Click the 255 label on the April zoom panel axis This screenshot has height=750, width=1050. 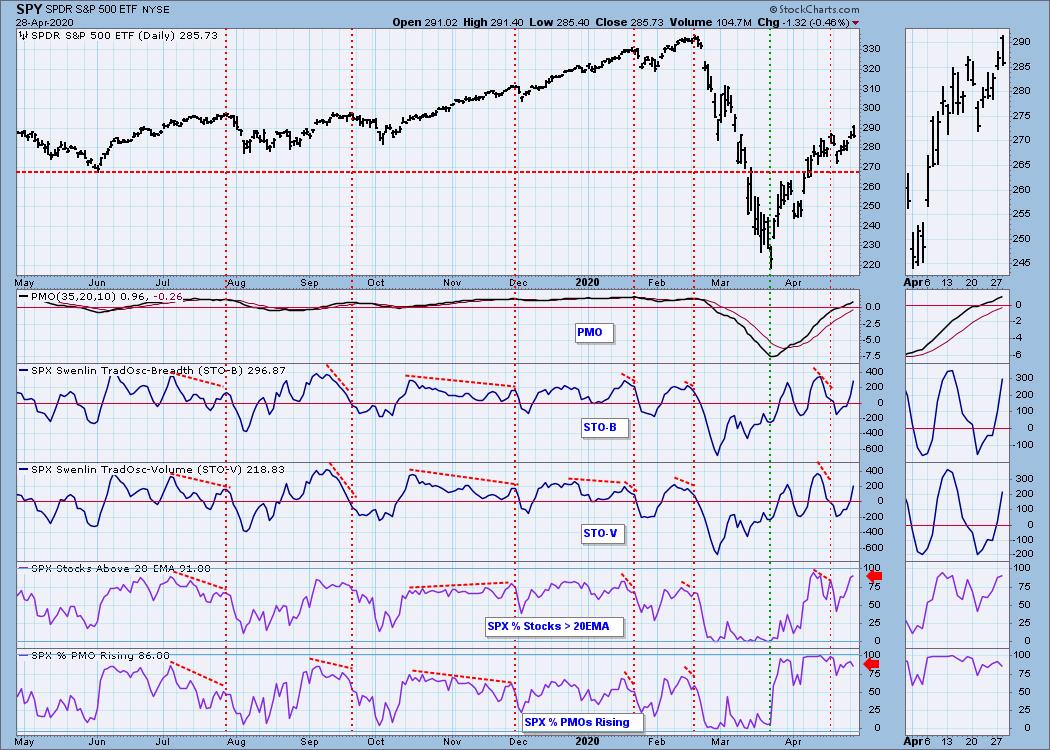tap(1022, 214)
